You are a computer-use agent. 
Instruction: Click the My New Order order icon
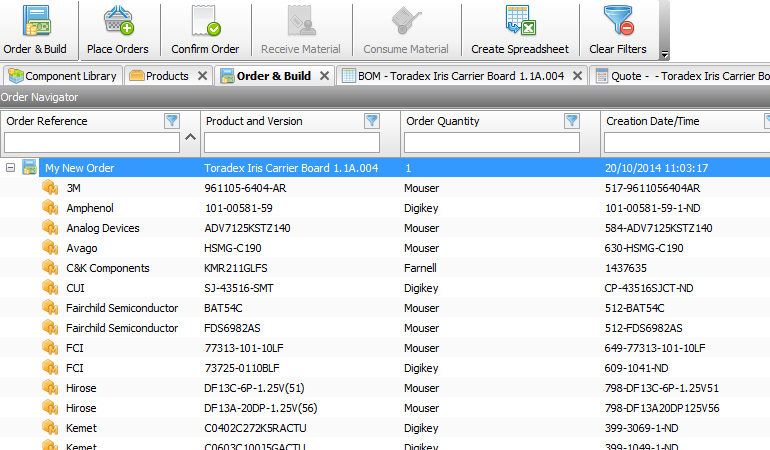(29, 168)
